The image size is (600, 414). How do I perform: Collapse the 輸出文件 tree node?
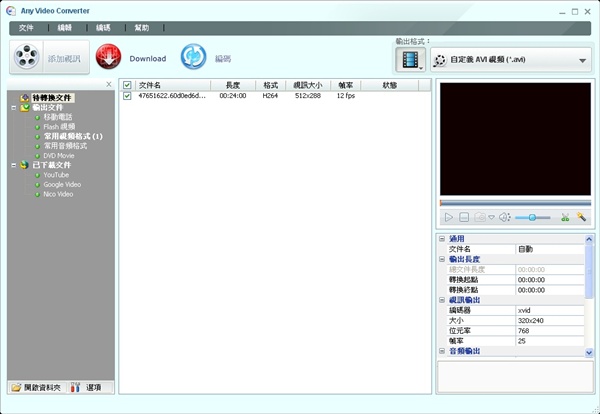click(x=14, y=108)
